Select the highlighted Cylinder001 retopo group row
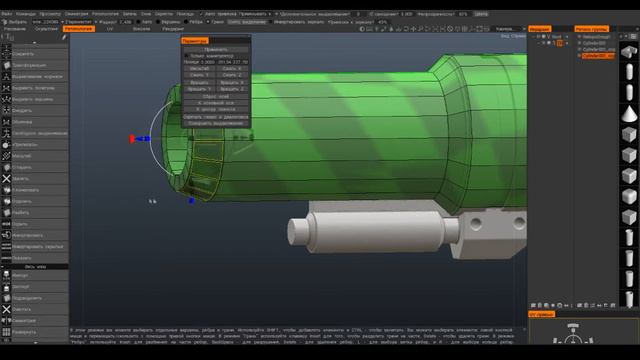The image size is (640, 360). point(598,56)
